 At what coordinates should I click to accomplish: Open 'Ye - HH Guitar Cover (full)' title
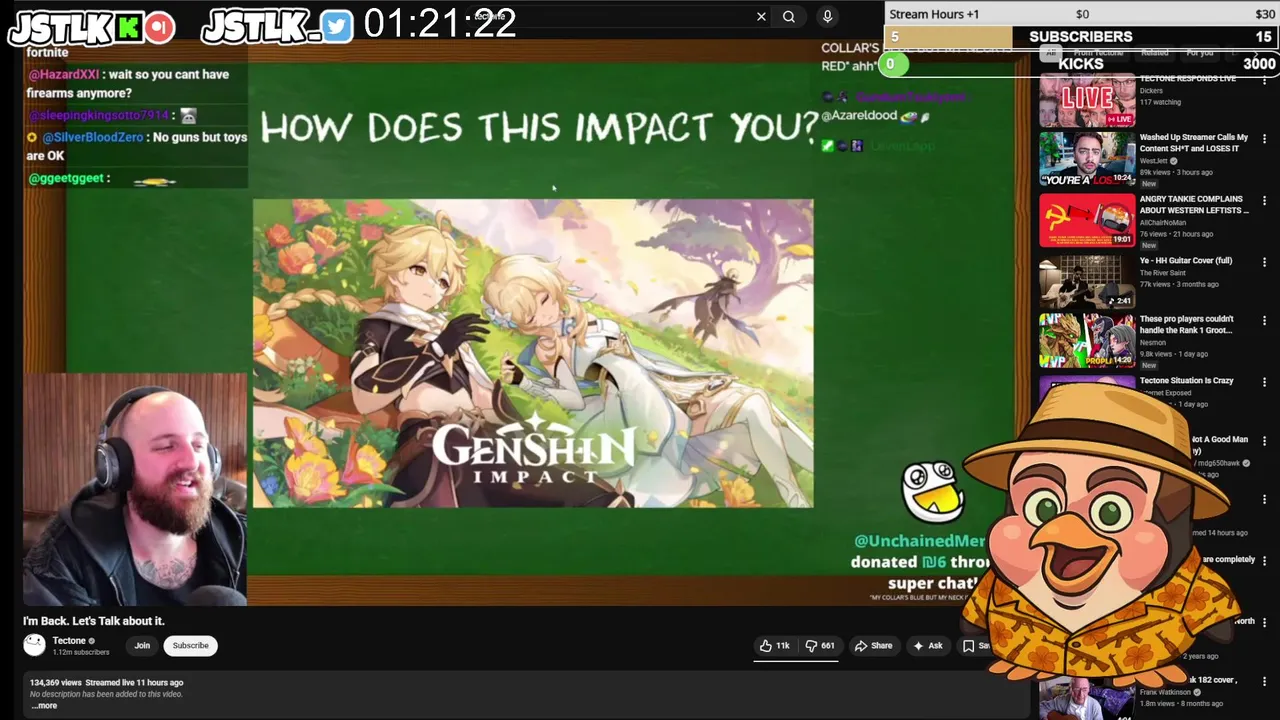[1186, 261]
